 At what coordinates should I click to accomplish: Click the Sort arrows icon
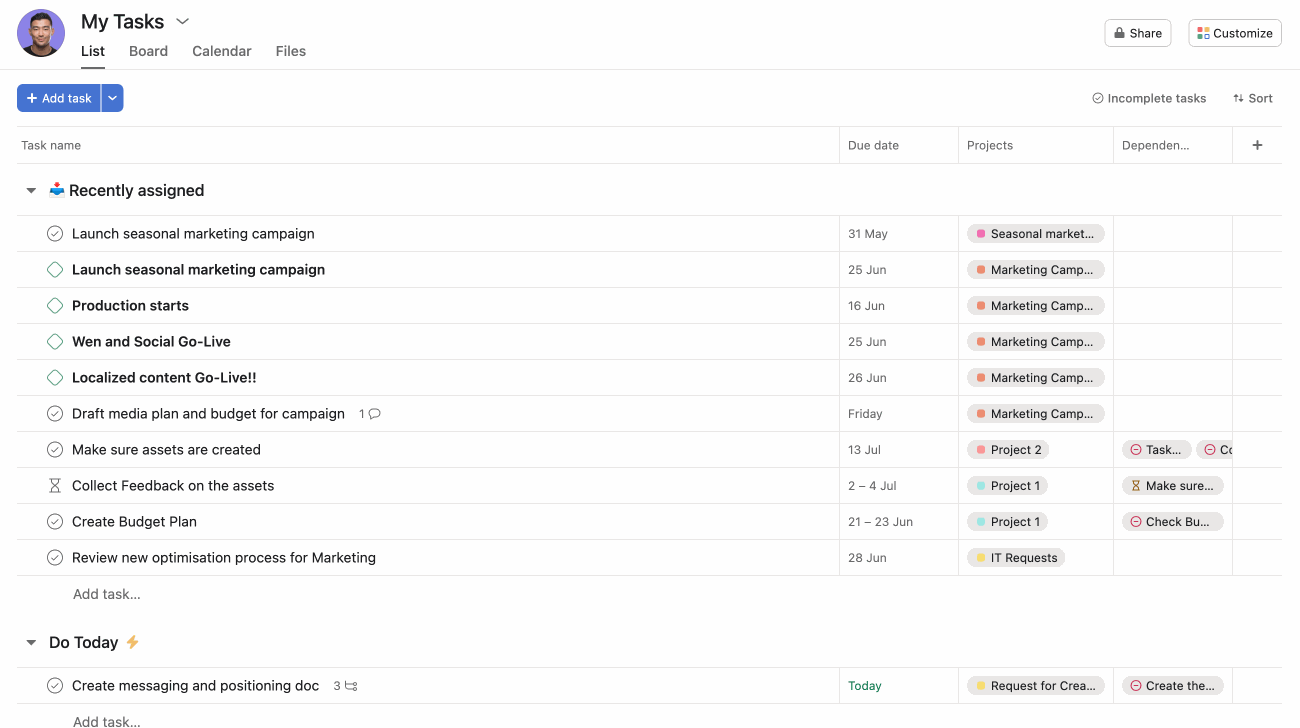(1238, 98)
